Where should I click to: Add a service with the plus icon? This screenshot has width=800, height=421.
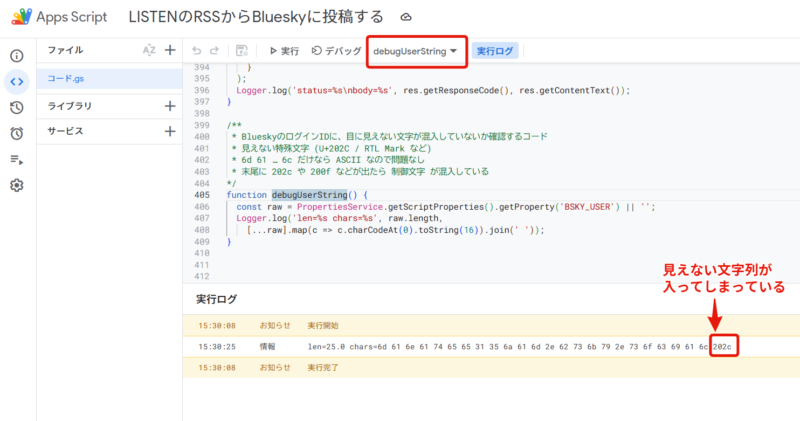tap(170, 131)
